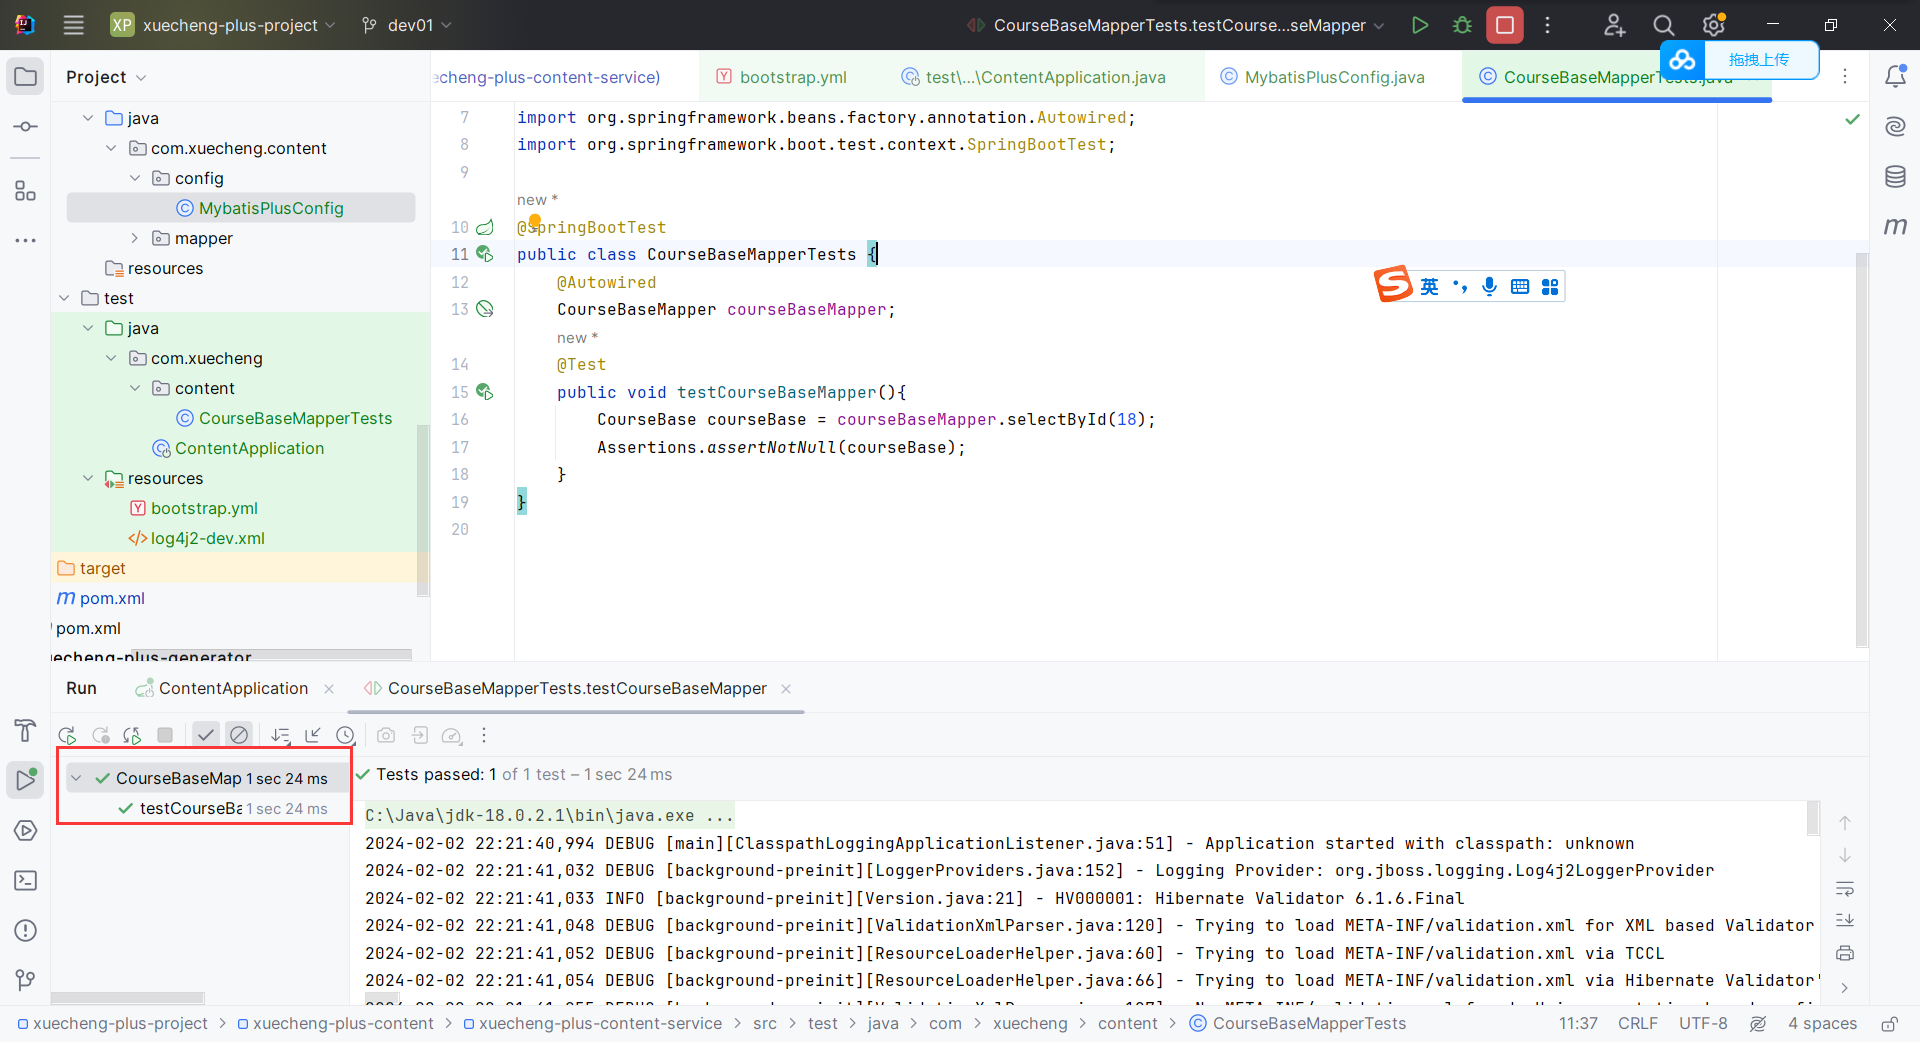The width and height of the screenshot is (1920, 1042).
Task: Open the Git tool window
Action: click(26, 981)
